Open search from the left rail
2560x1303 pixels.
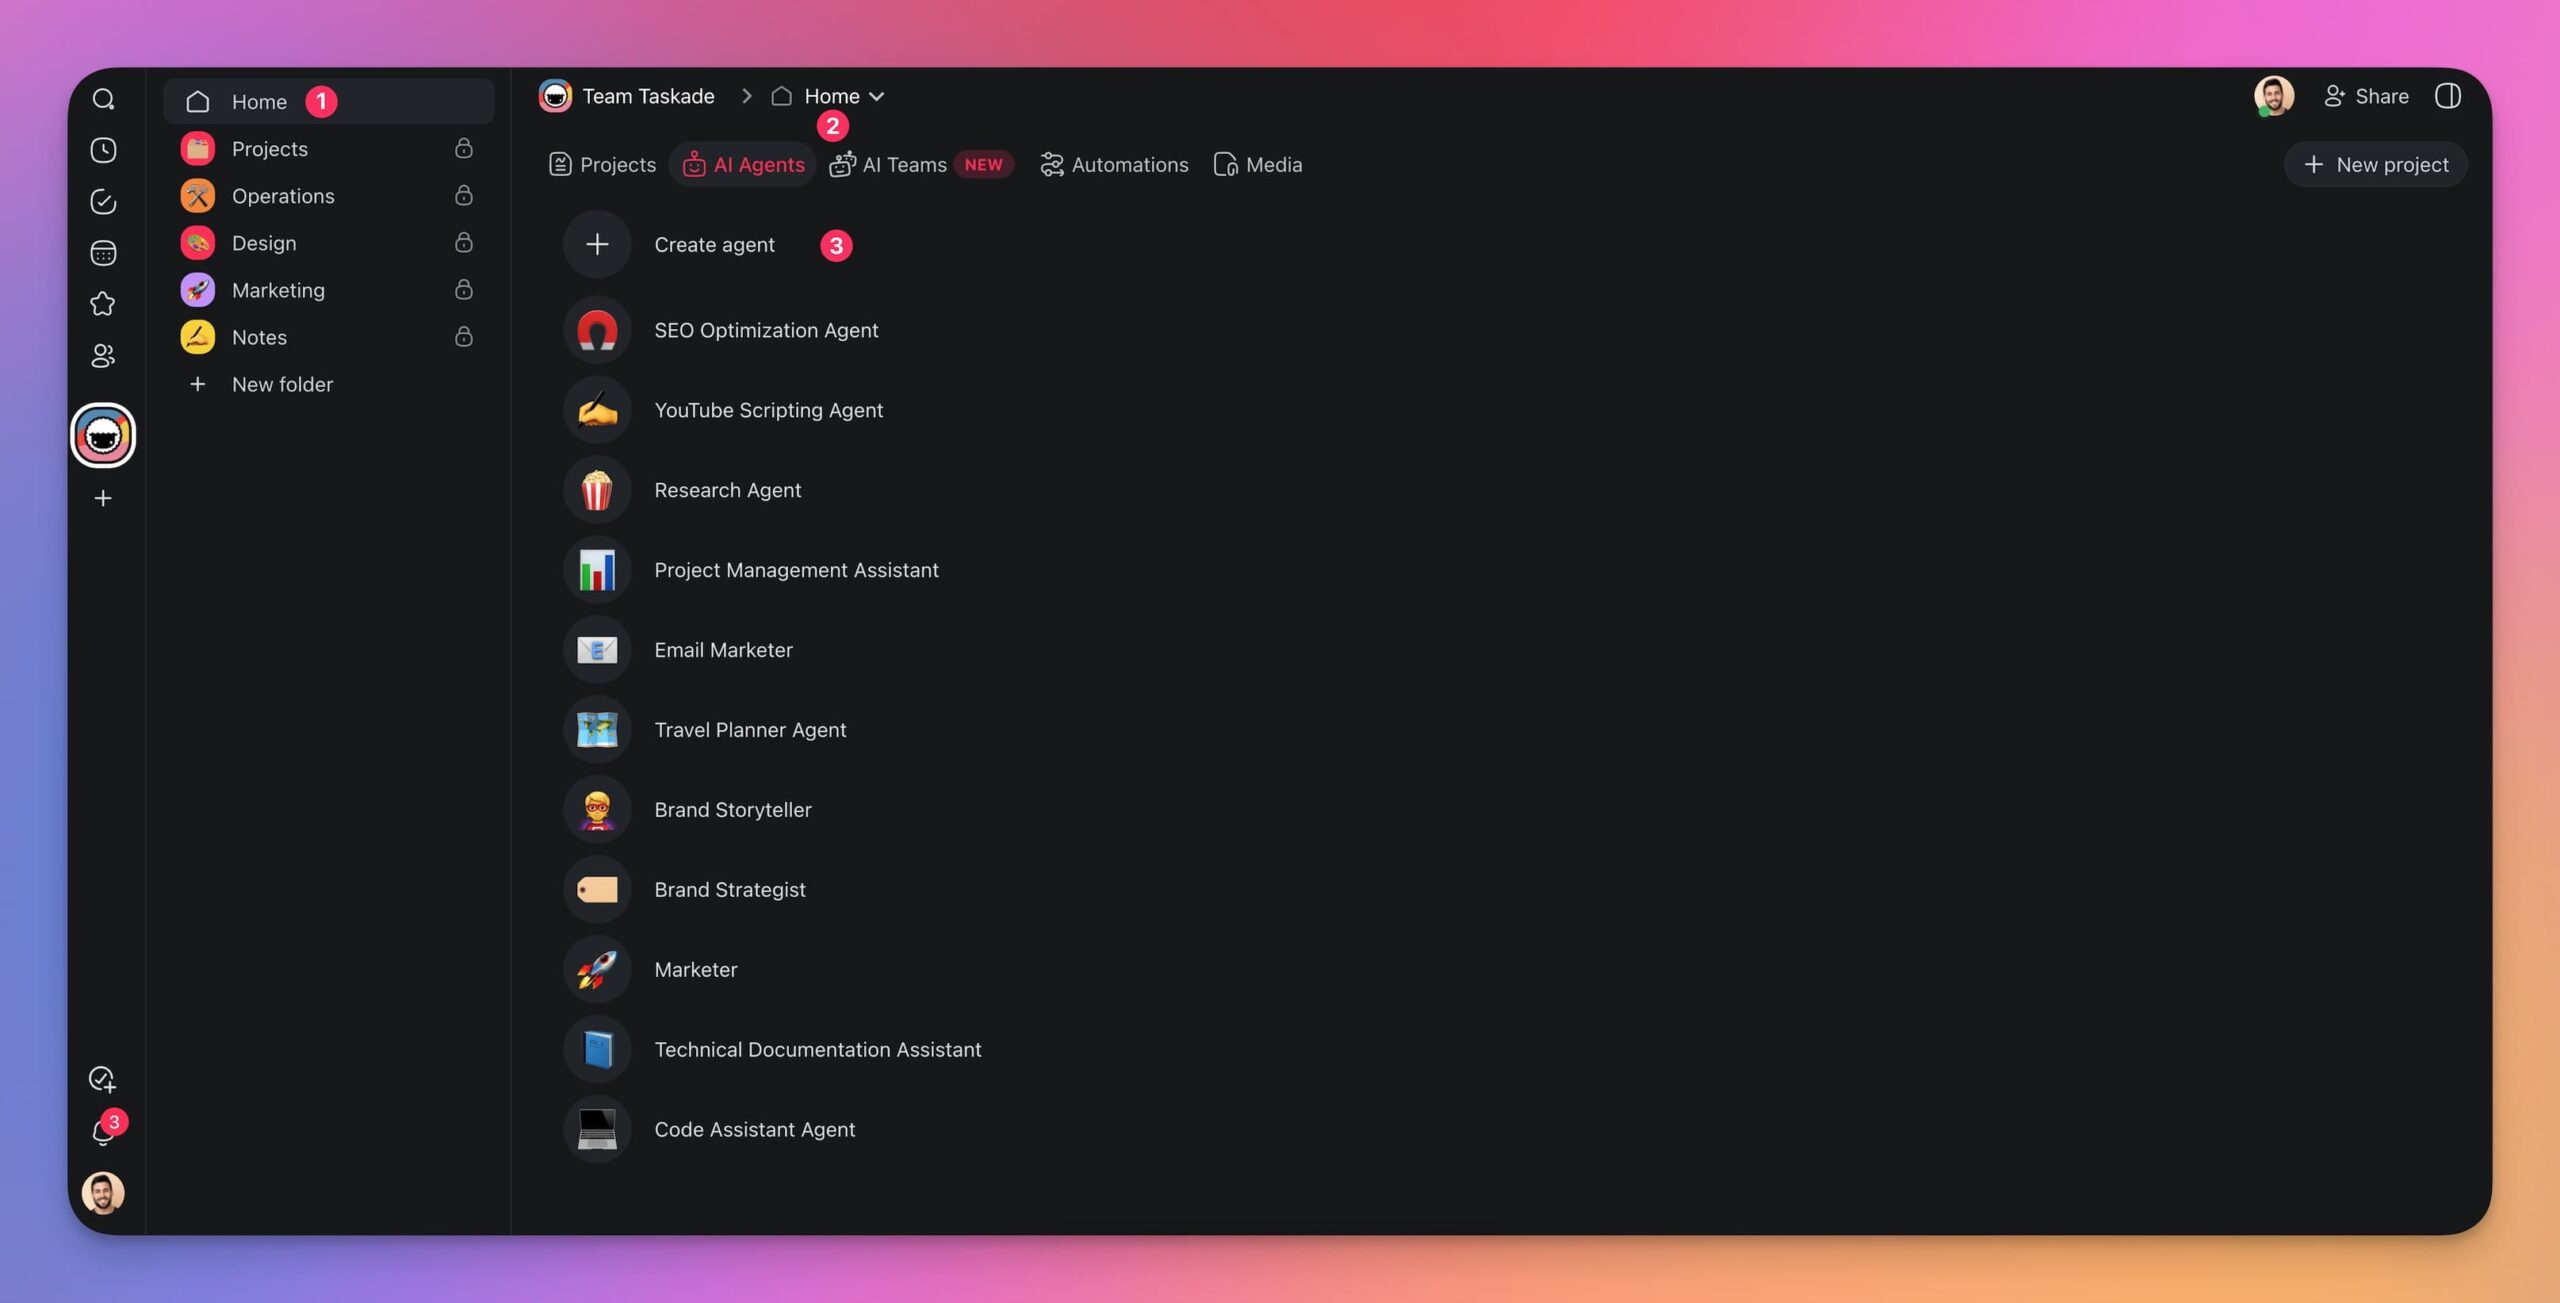[x=103, y=98]
